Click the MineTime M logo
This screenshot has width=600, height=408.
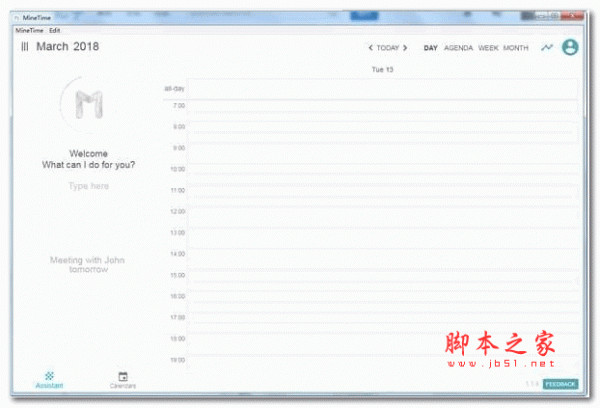(89, 104)
